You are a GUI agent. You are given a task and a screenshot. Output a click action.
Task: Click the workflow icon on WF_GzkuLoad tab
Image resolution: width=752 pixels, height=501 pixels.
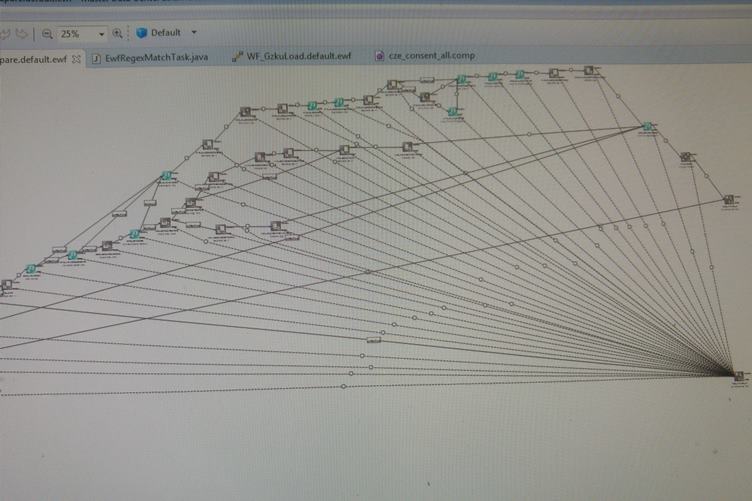237,57
